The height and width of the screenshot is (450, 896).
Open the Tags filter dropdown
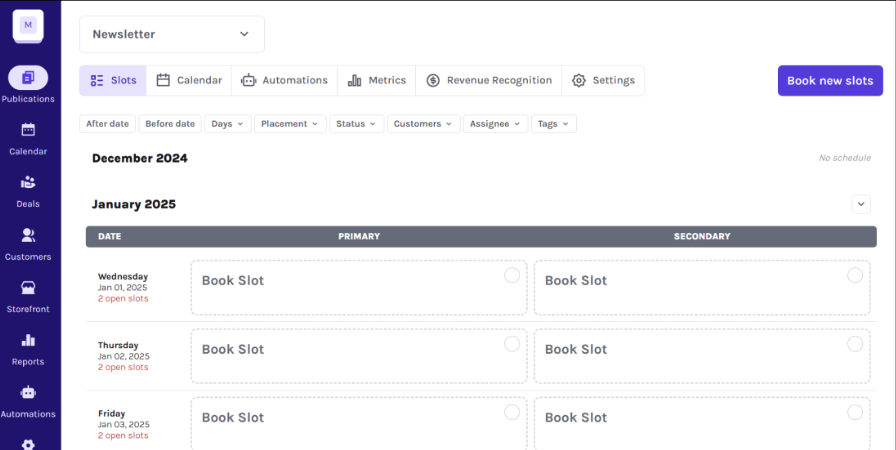[x=553, y=124]
